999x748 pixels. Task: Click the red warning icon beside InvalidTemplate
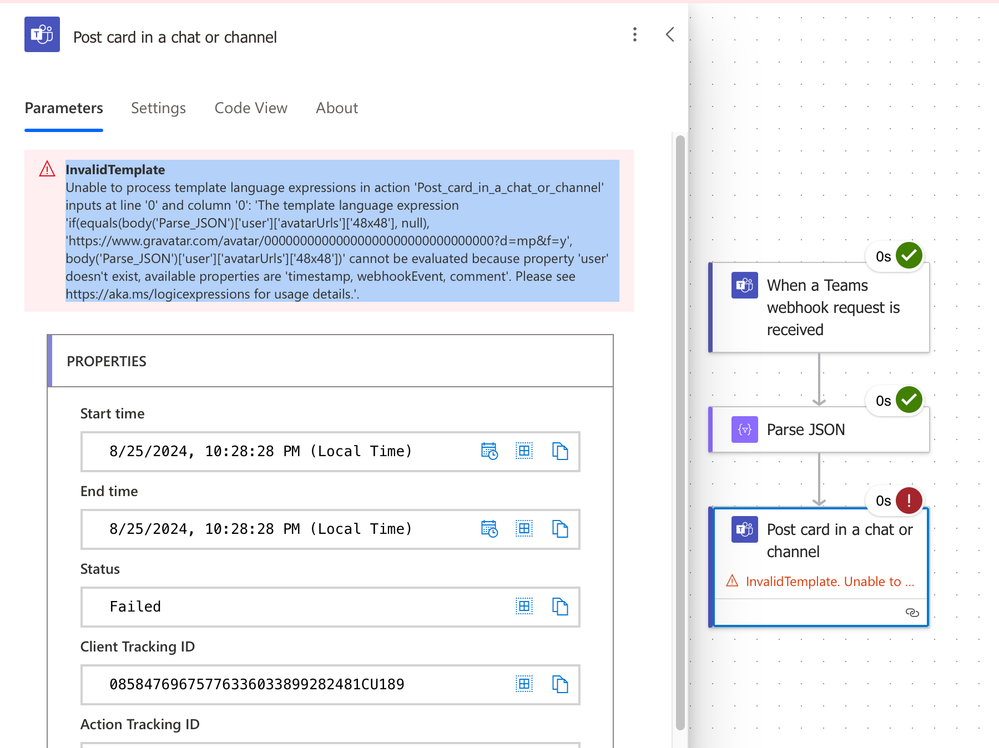[47, 169]
